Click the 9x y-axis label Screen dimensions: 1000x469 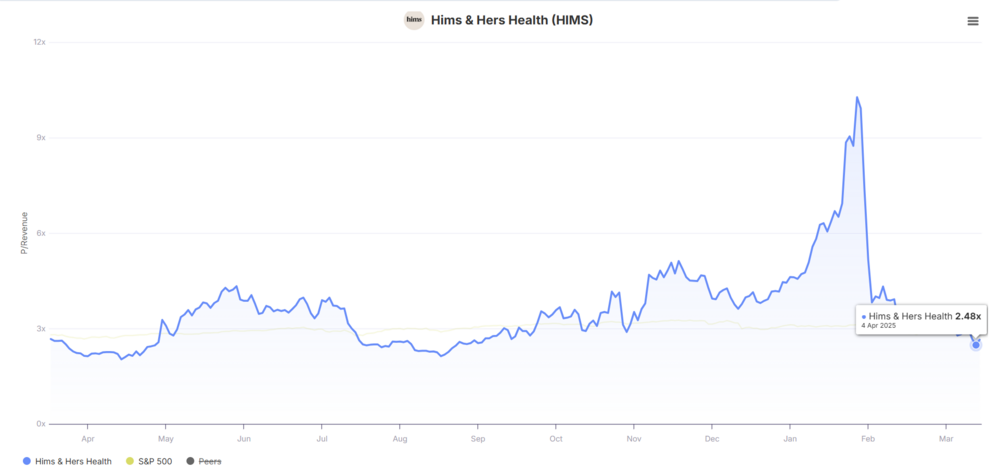tap(41, 138)
